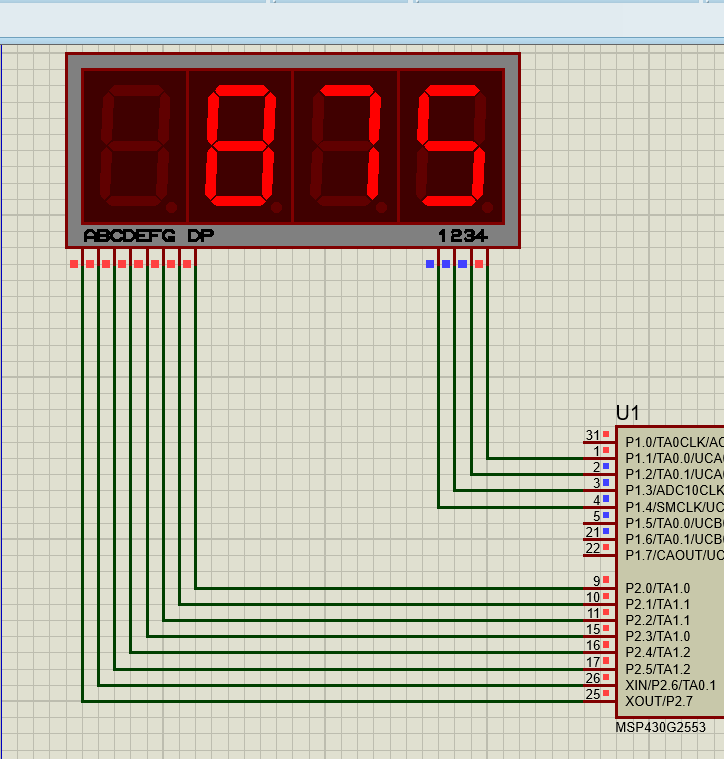
Task: Select pin number 25 on U1
Action: tap(593, 694)
